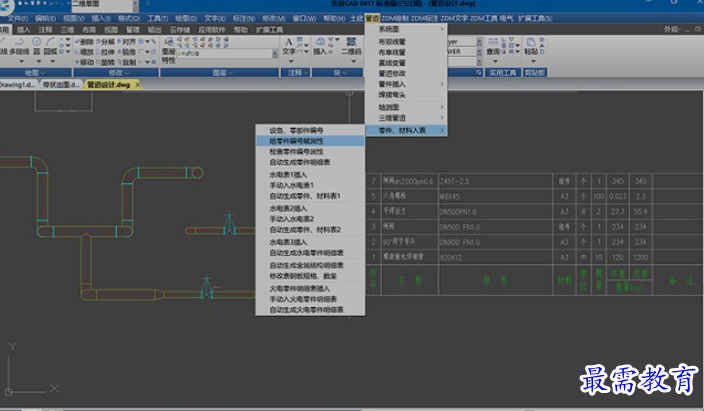Select the 圆弧 arc drawing tool
Screen dimensions: 704x411
50,46
